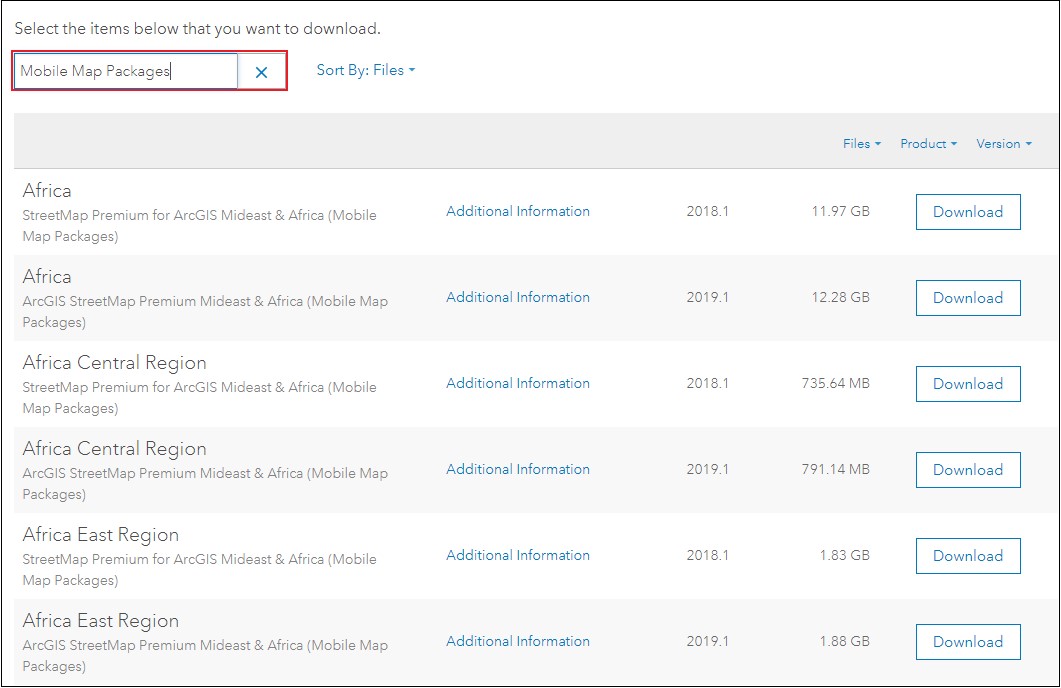1061x688 pixels.
Task: Click the ArcGIS StreetMap Premium description in the 12.28 GB row
Action: pyautogui.click(x=205, y=311)
